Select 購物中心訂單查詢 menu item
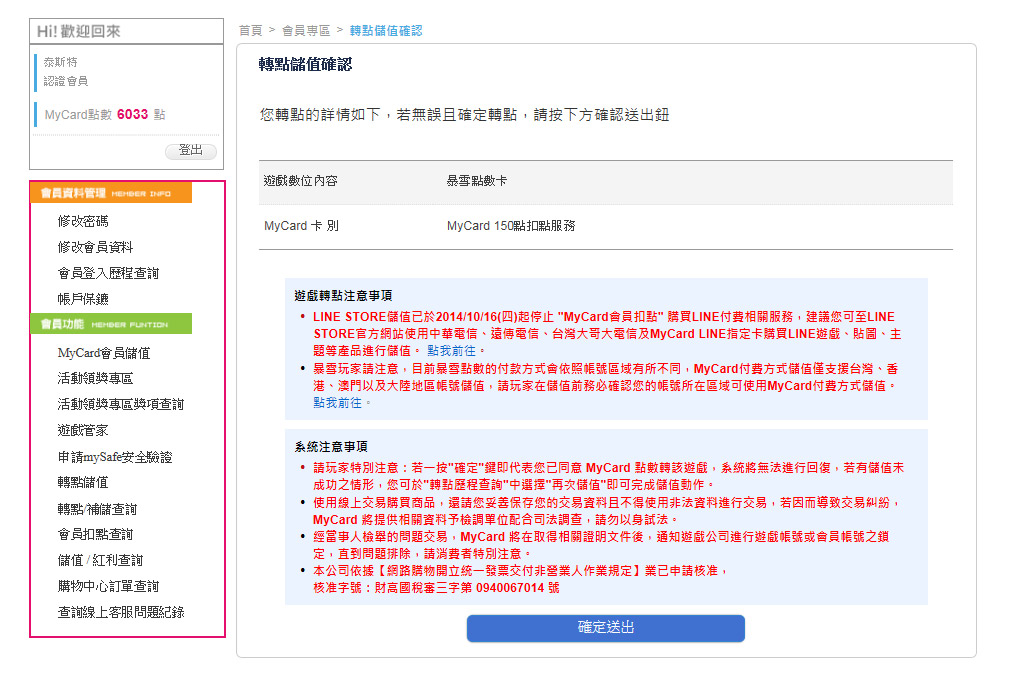 point(108,586)
